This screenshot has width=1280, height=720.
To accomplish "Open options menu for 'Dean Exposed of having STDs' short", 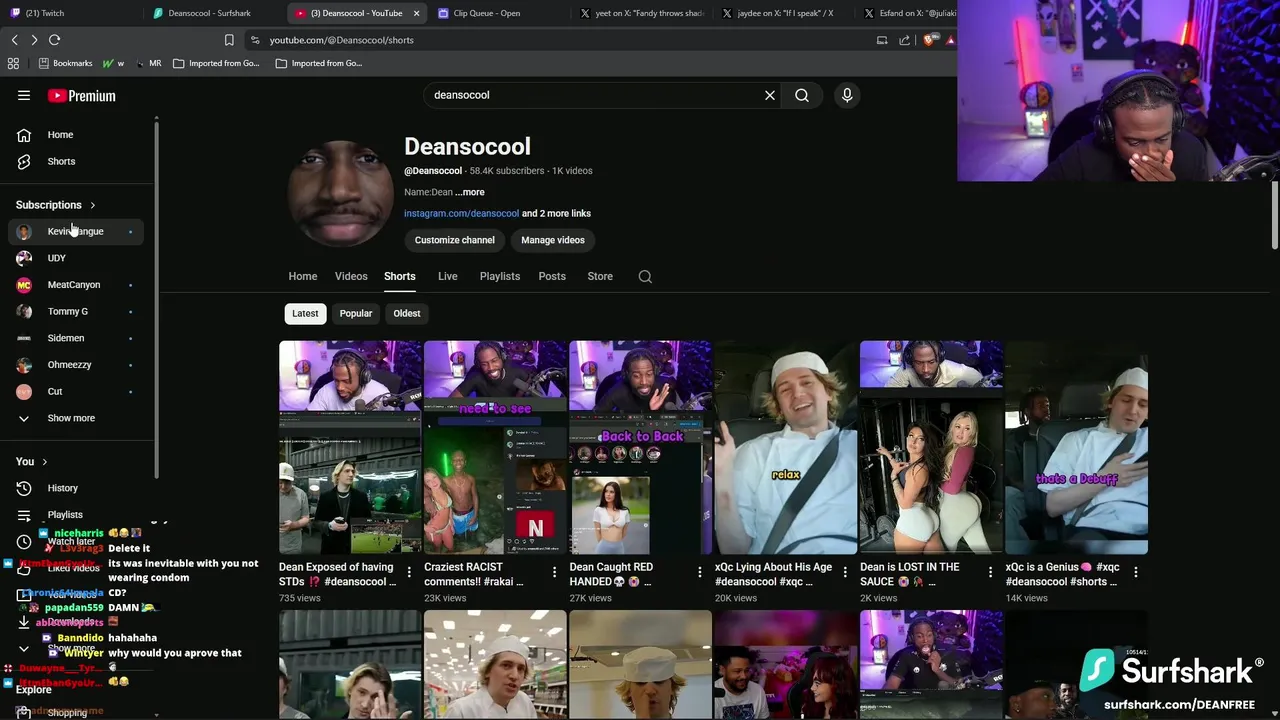I will click(x=409, y=572).
